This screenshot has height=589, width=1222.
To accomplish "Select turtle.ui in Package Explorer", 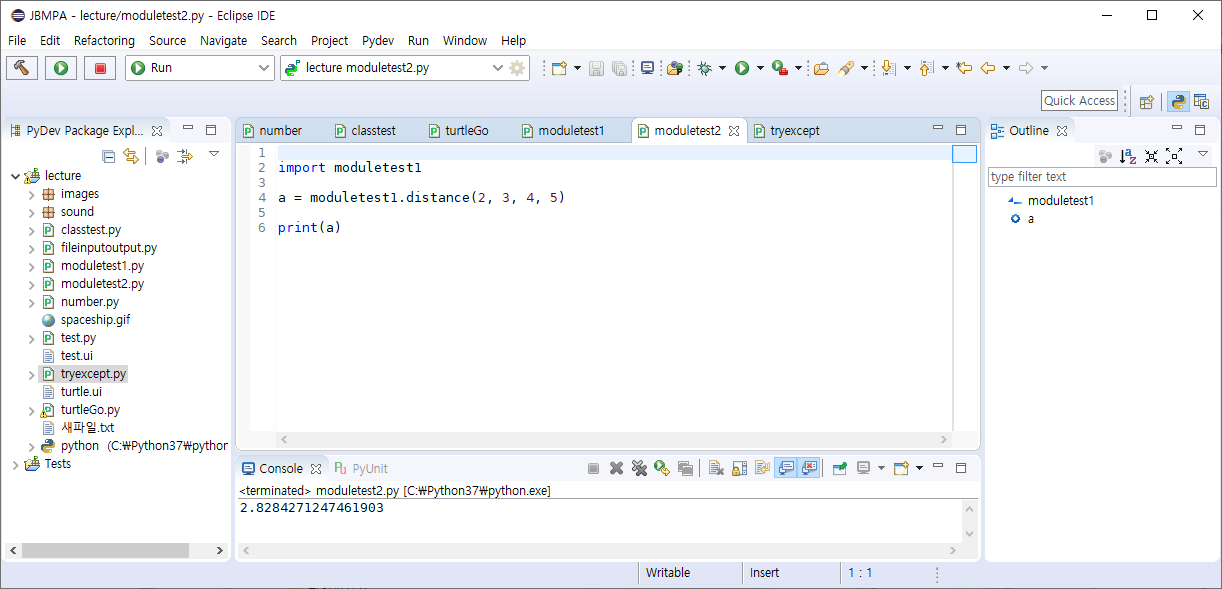I will (81, 392).
